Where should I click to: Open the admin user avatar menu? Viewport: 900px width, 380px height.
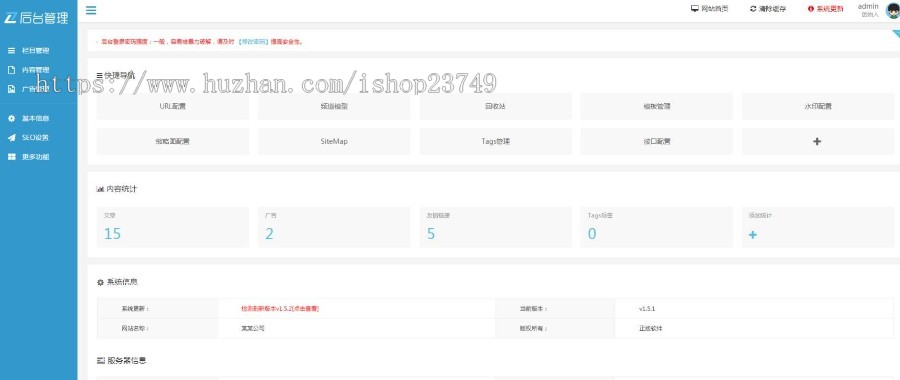point(893,10)
